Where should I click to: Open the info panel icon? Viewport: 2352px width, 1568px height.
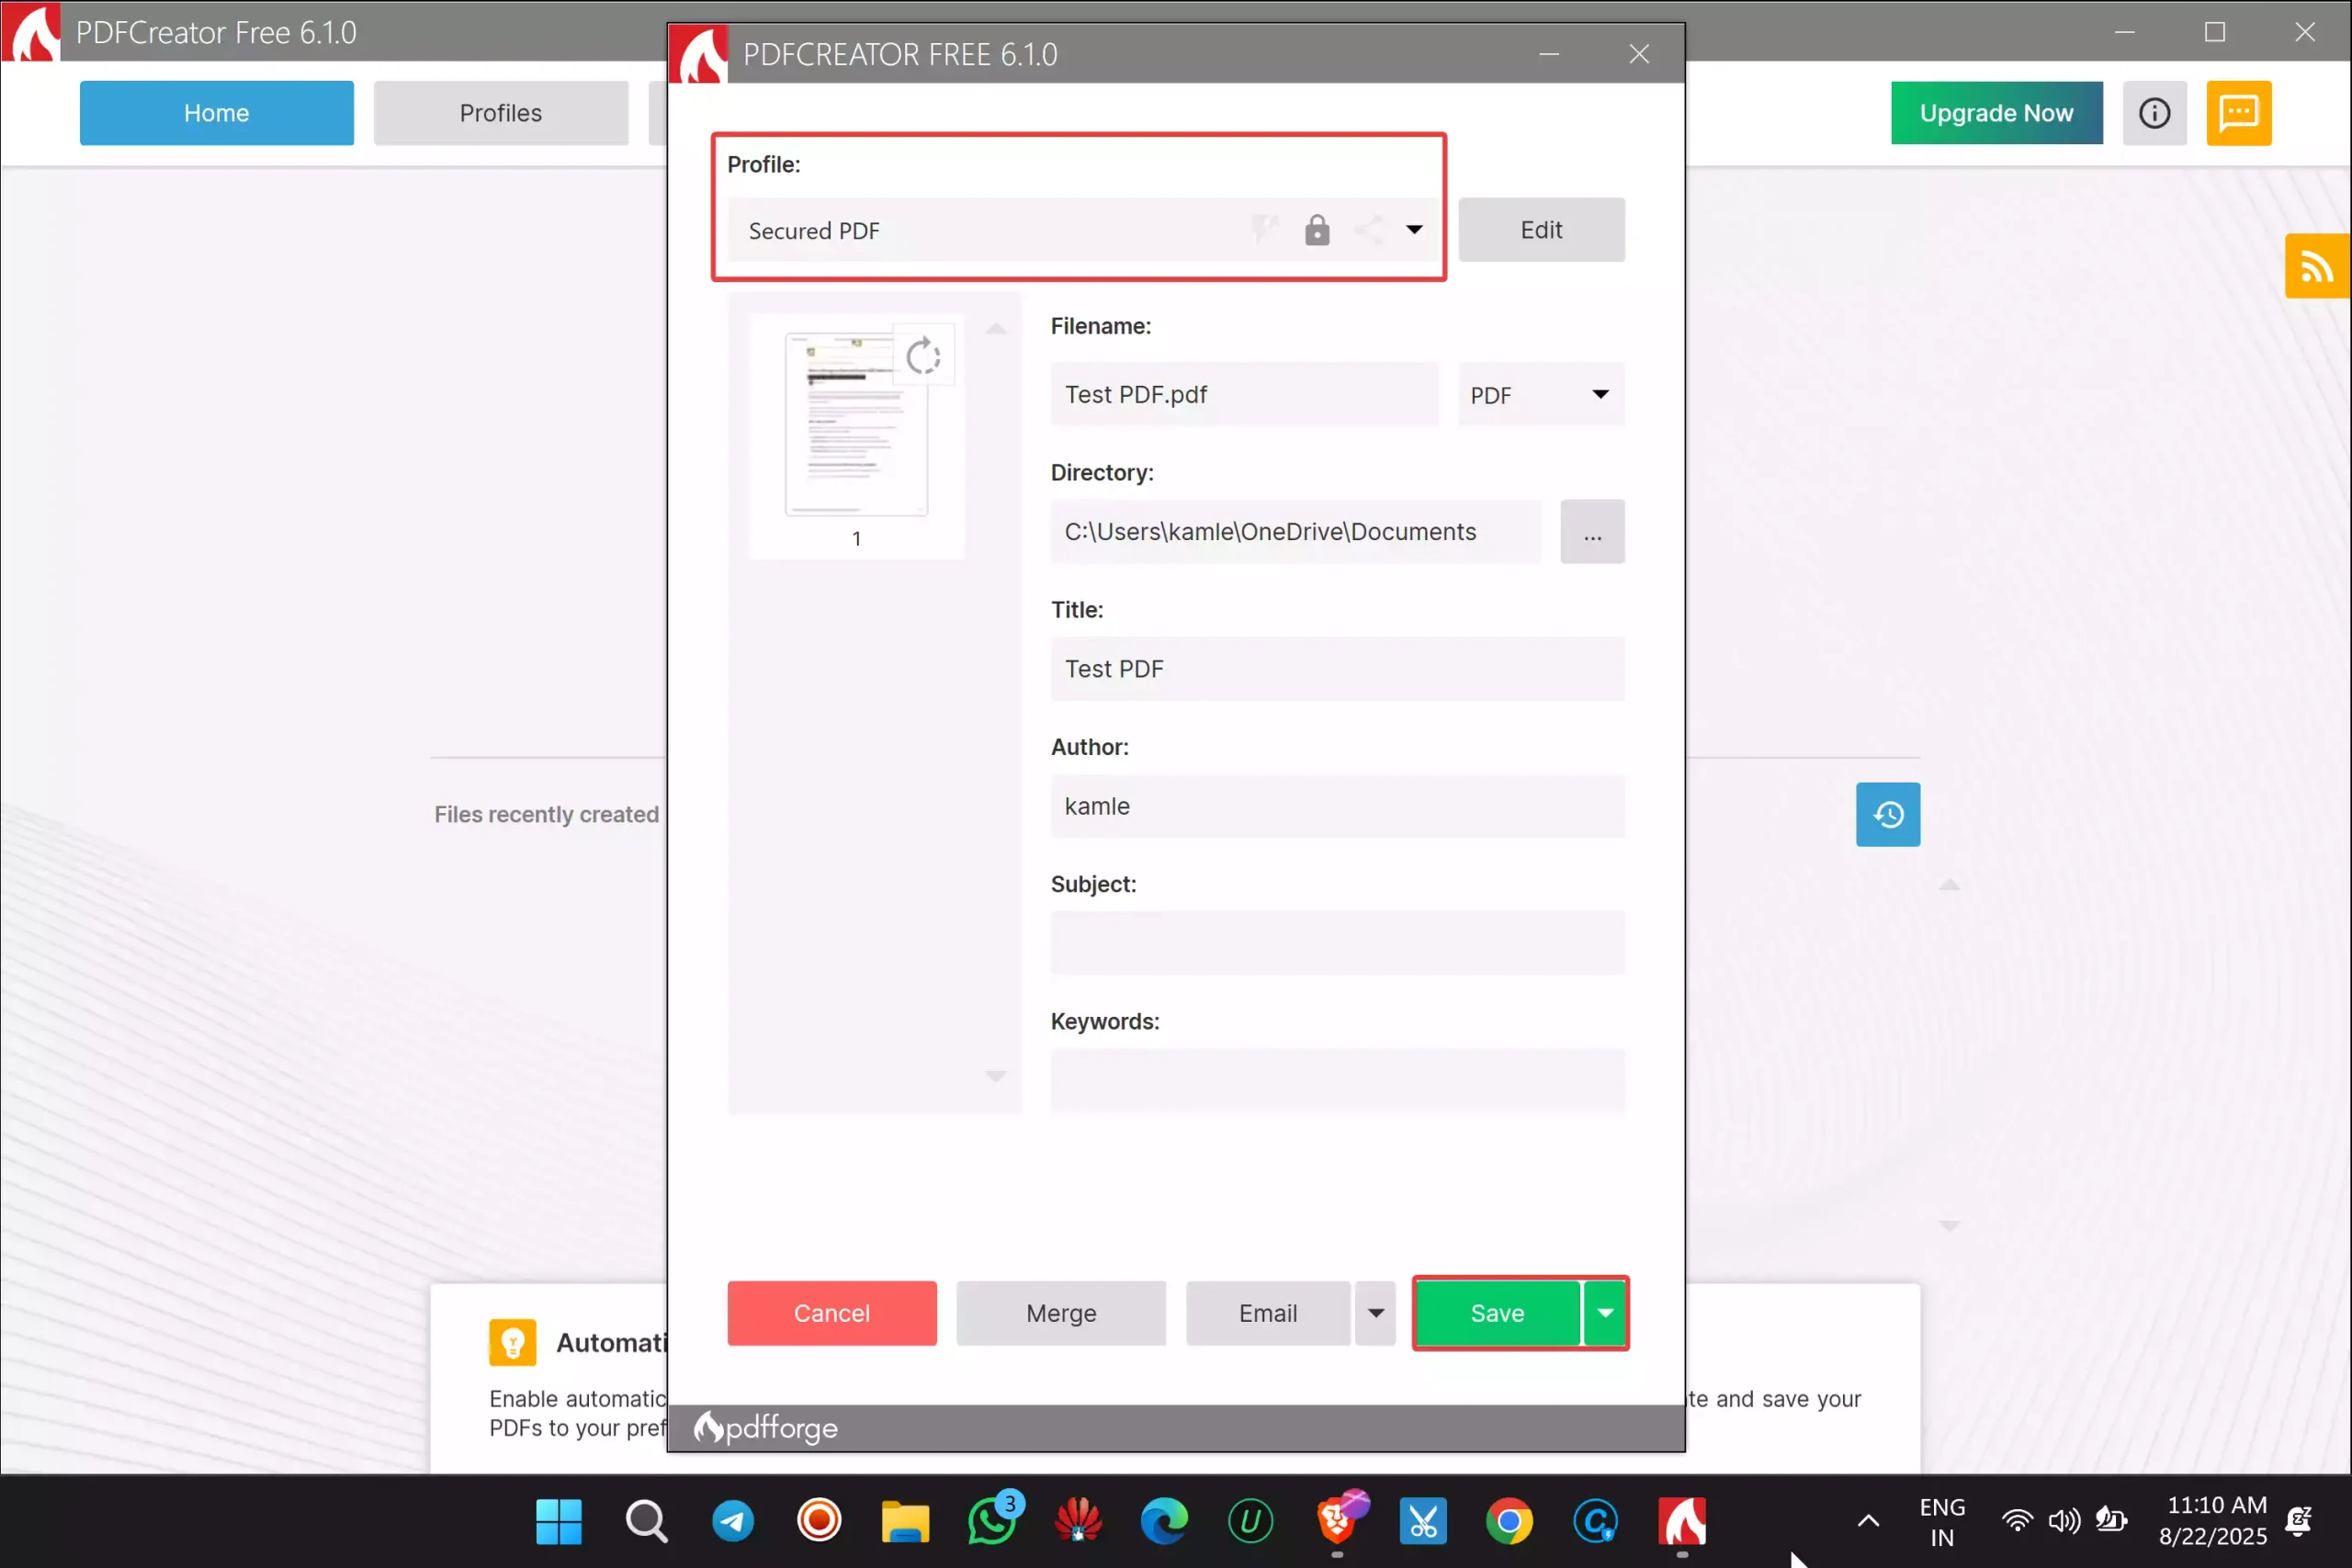[x=2155, y=112]
